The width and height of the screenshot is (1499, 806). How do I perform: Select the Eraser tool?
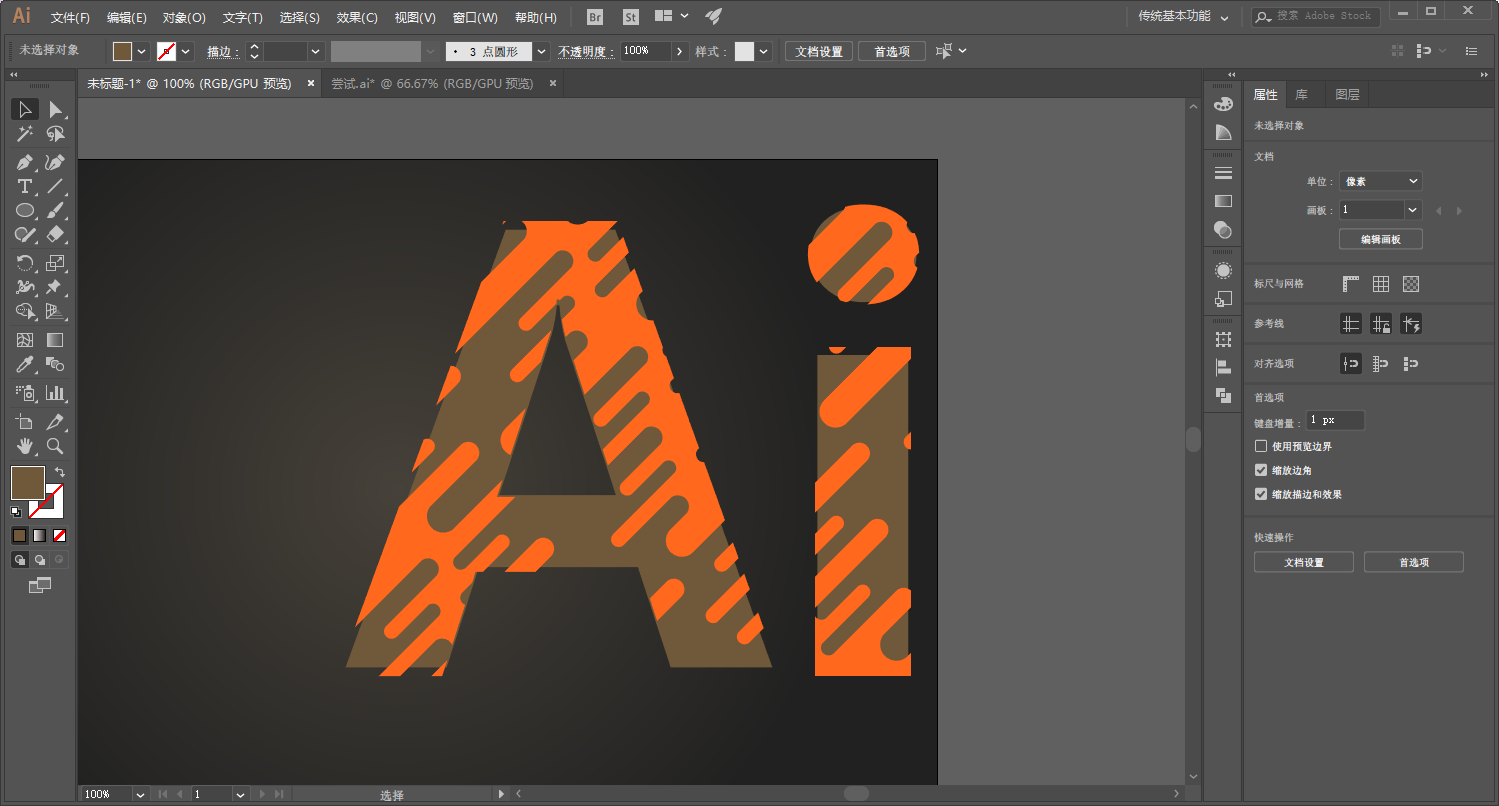coord(55,234)
